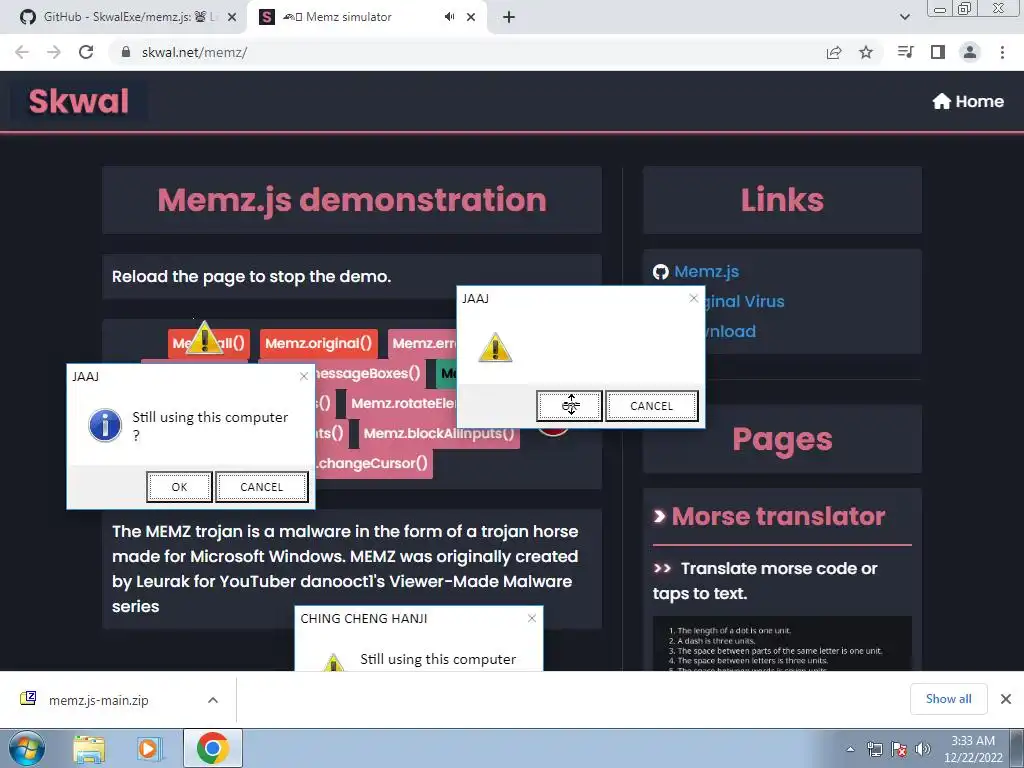The width and height of the screenshot is (1024, 768).
Task: Click Show all downloads
Action: (x=948, y=699)
